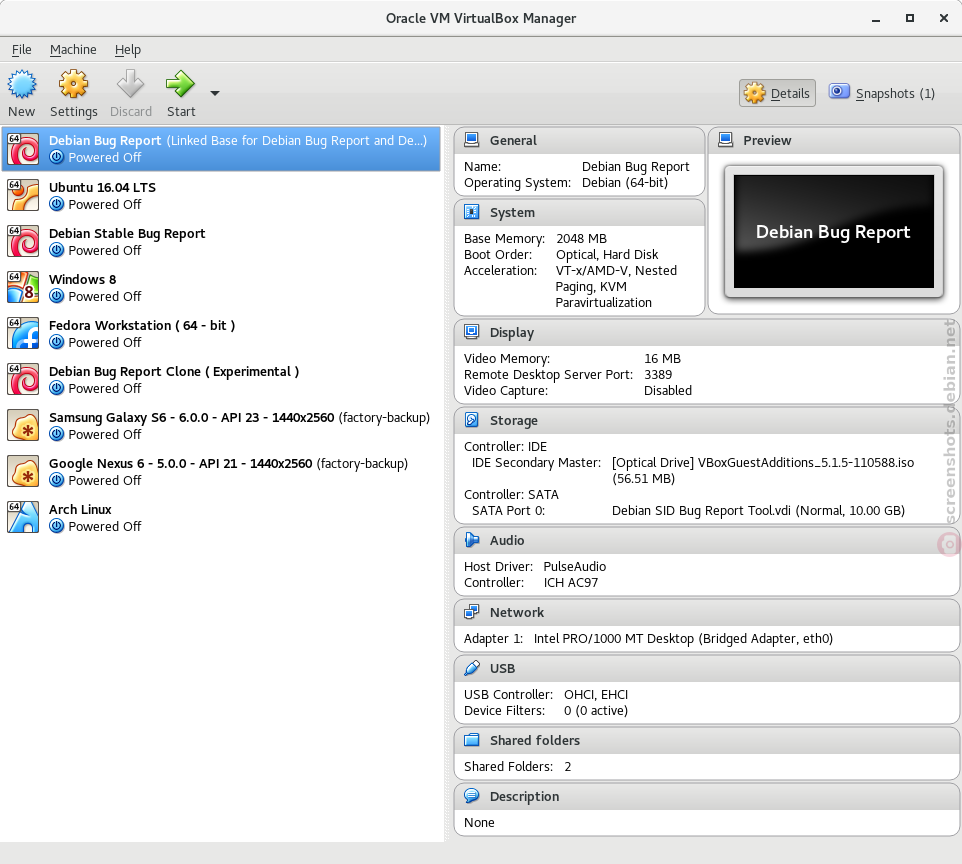Image resolution: width=962 pixels, height=864 pixels.
Task: Open the Network section header link
Action: [x=517, y=612]
